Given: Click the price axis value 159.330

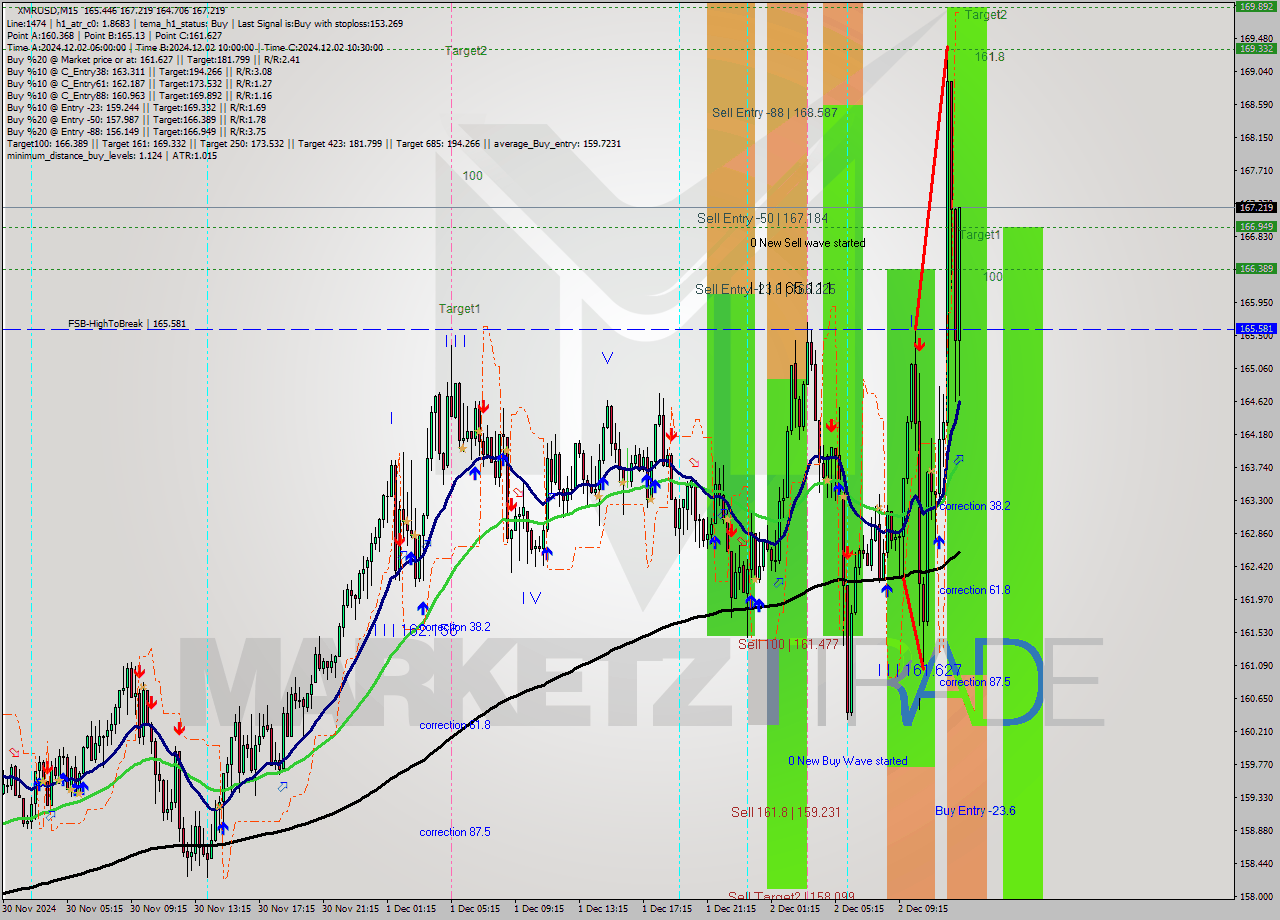Looking at the screenshot, I should 1256,797.
